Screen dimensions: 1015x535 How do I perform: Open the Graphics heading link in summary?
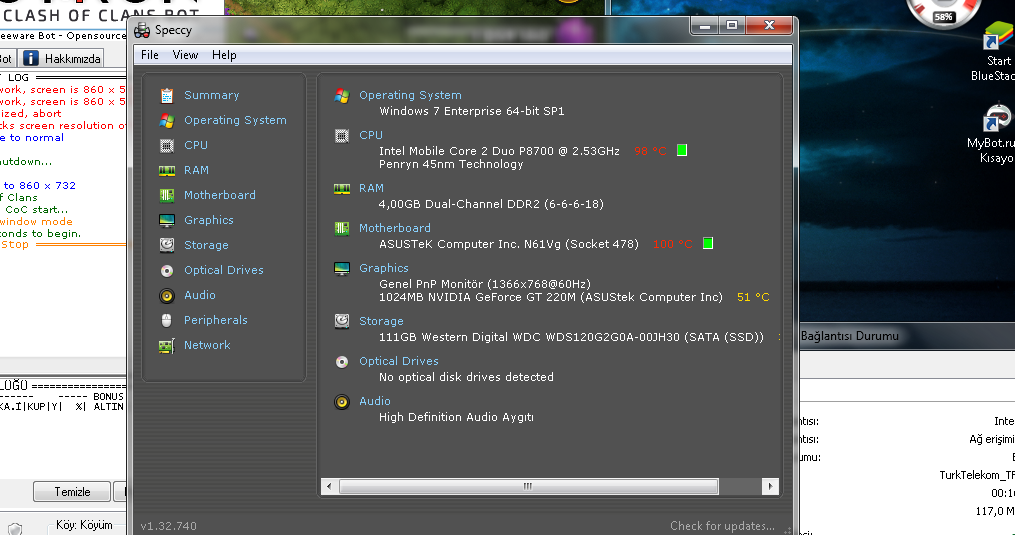coord(384,268)
